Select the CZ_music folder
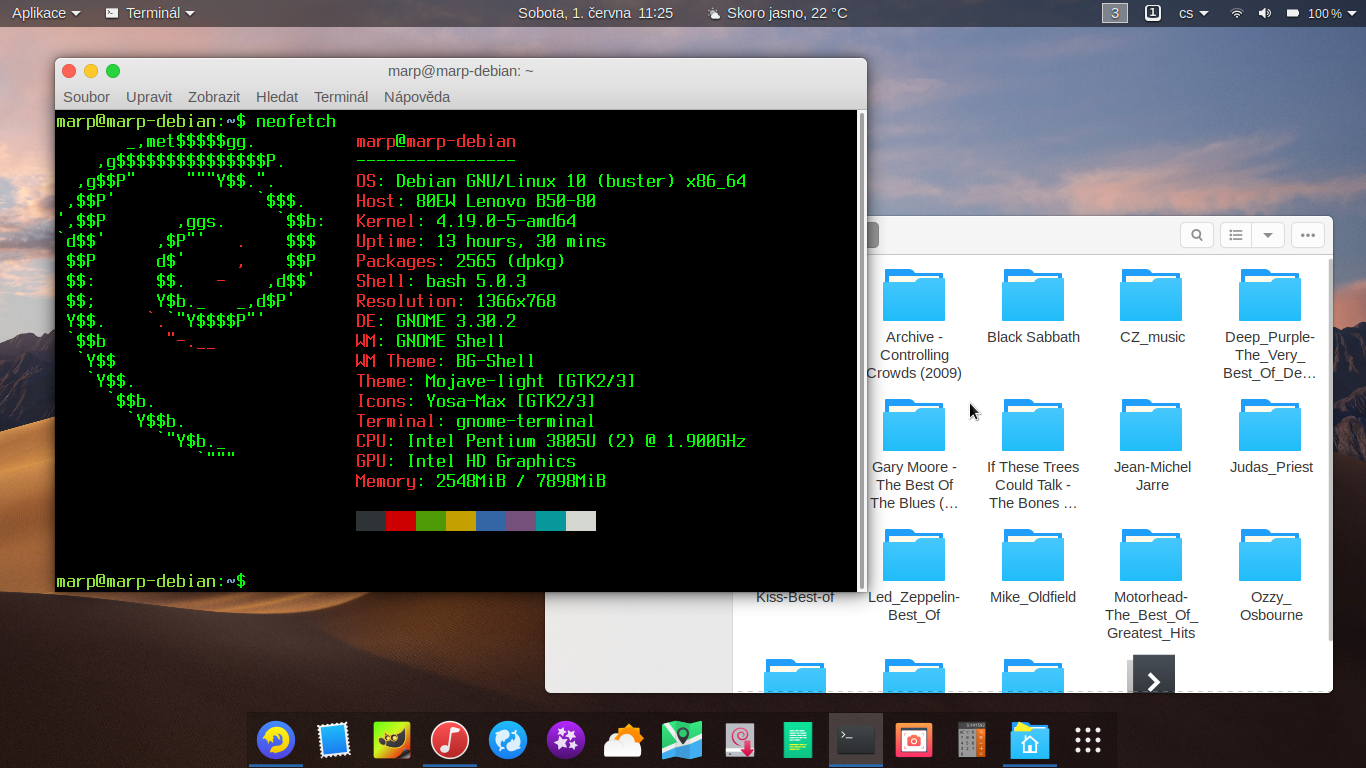 pyautogui.click(x=1152, y=306)
